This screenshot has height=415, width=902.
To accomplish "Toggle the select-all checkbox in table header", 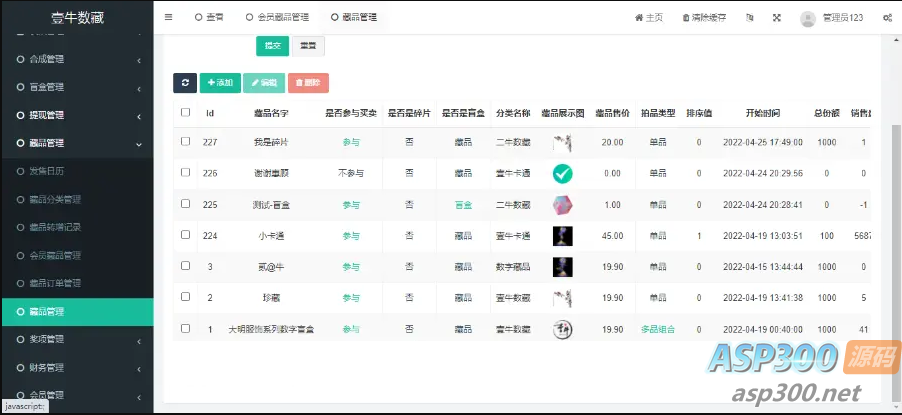I will (x=185, y=112).
